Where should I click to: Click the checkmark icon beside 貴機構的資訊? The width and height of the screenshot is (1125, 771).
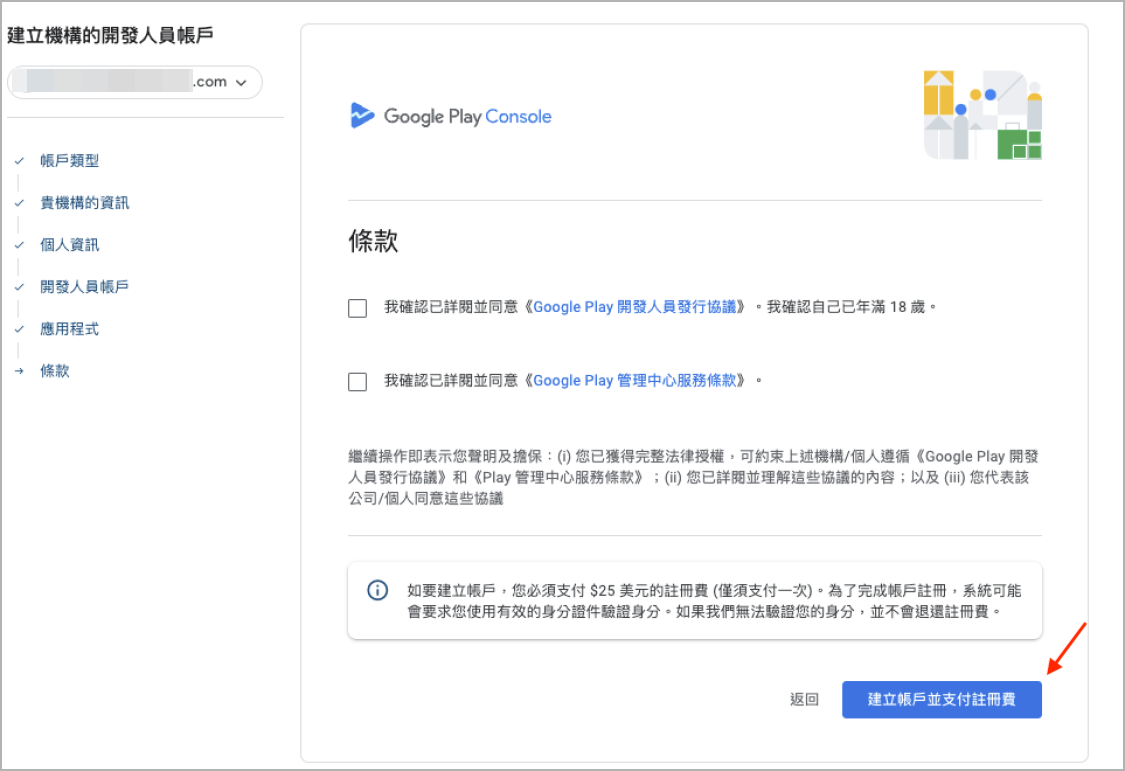pos(19,203)
